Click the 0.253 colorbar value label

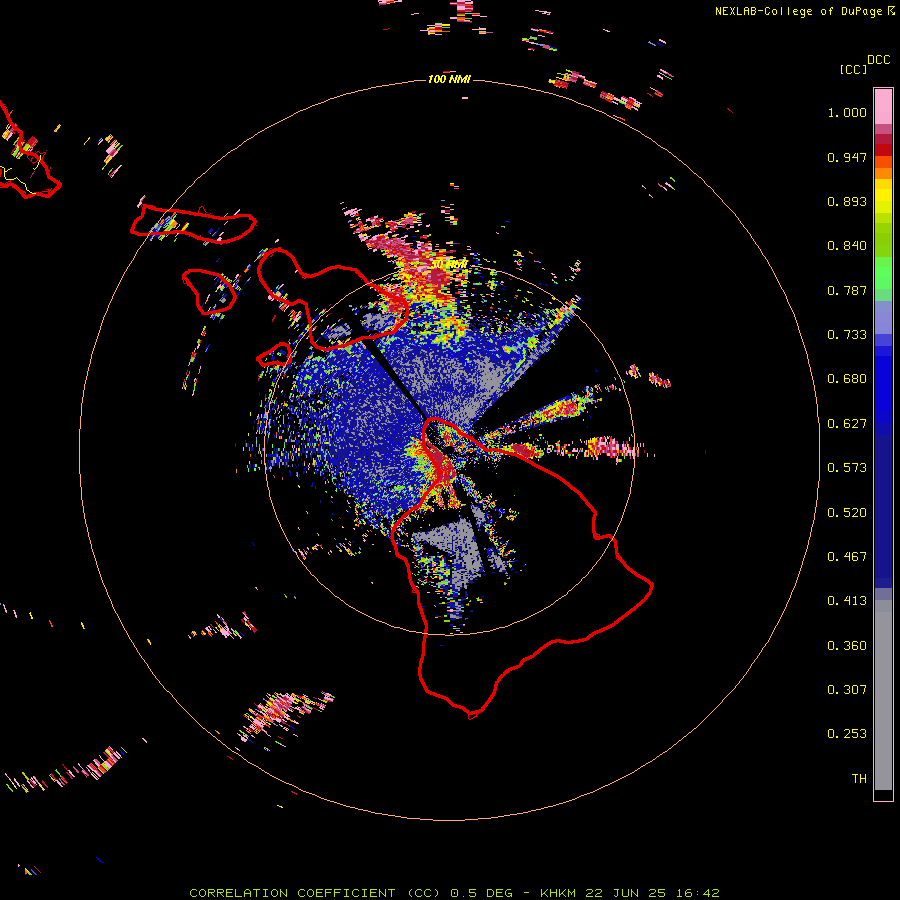click(847, 734)
